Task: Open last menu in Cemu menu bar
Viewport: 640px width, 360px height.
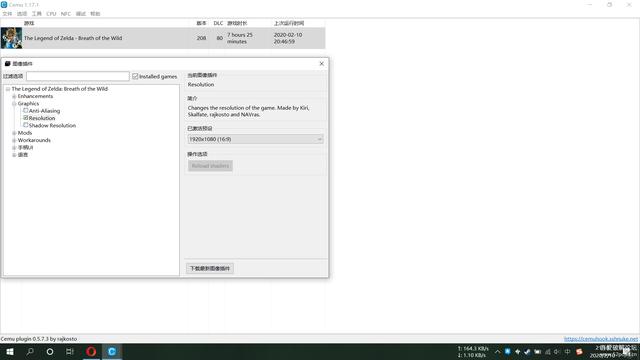Action: tap(95, 13)
